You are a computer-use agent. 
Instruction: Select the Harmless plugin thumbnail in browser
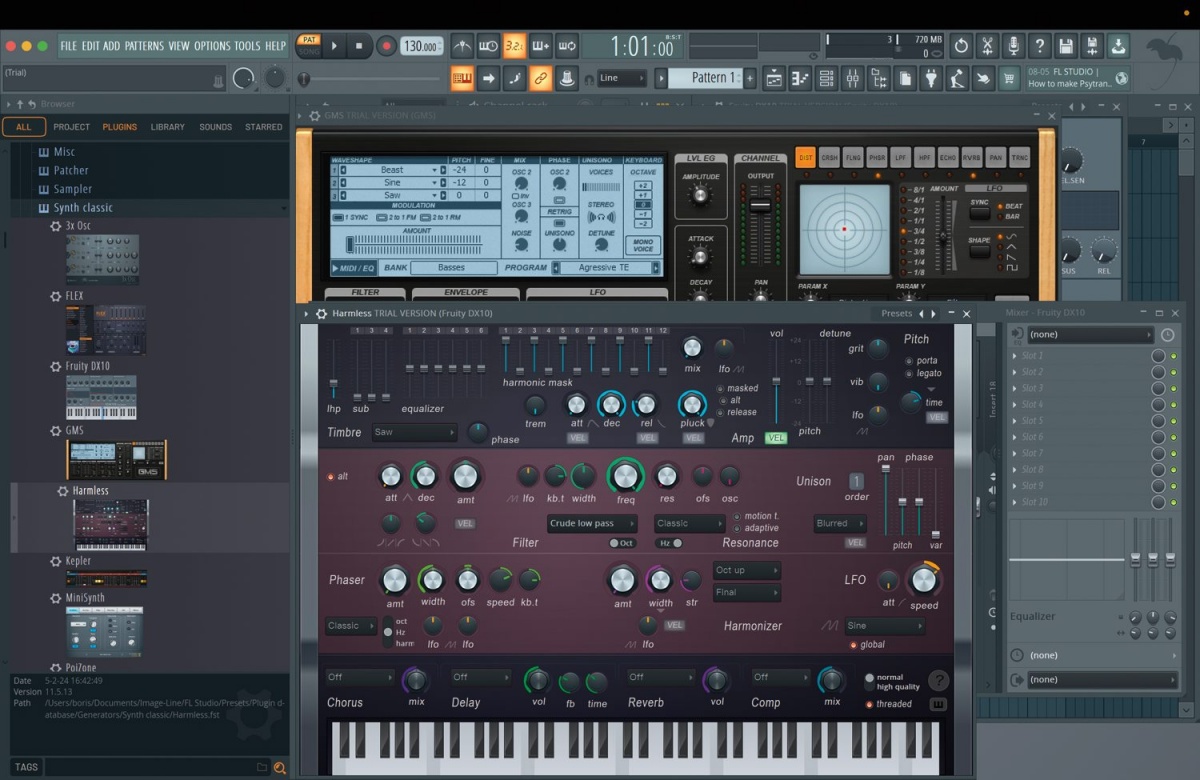(111, 525)
